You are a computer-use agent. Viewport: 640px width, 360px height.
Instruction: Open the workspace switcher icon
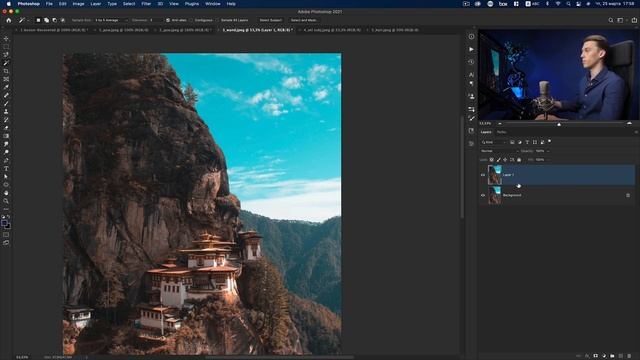click(620, 20)
